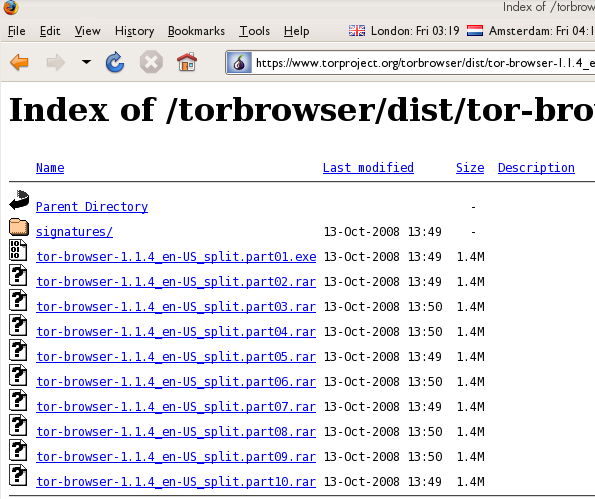Viewport: 595px width, 499px height.
Task: Click the Forward arrow button
Action: tap(55, 62)
